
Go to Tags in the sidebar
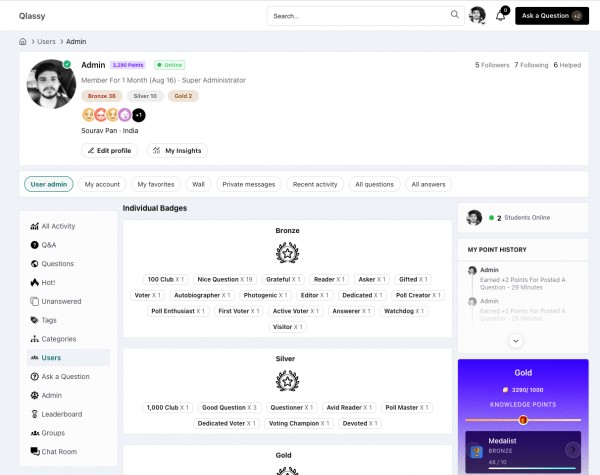[50, 320]
